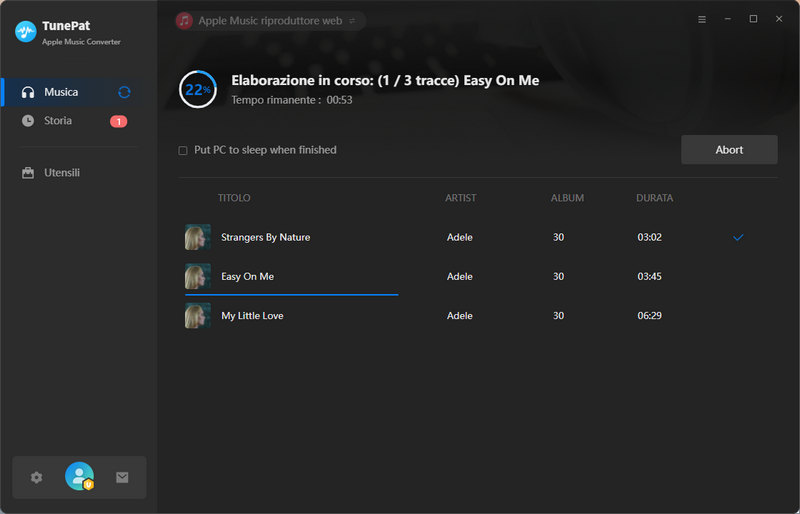Click the TunePat logo icon
Screen dimensions: 800x514
pos(26,32)
